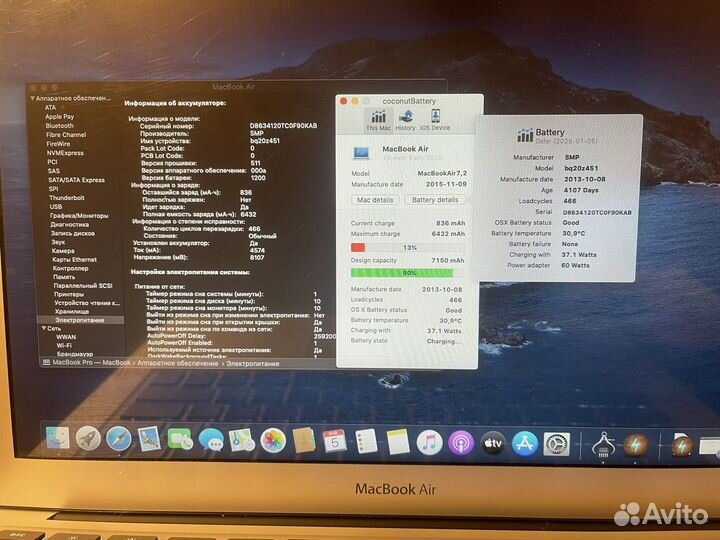720x540 pixels.
Task: Click the Battery details button
Action: [x=435, y=200]
